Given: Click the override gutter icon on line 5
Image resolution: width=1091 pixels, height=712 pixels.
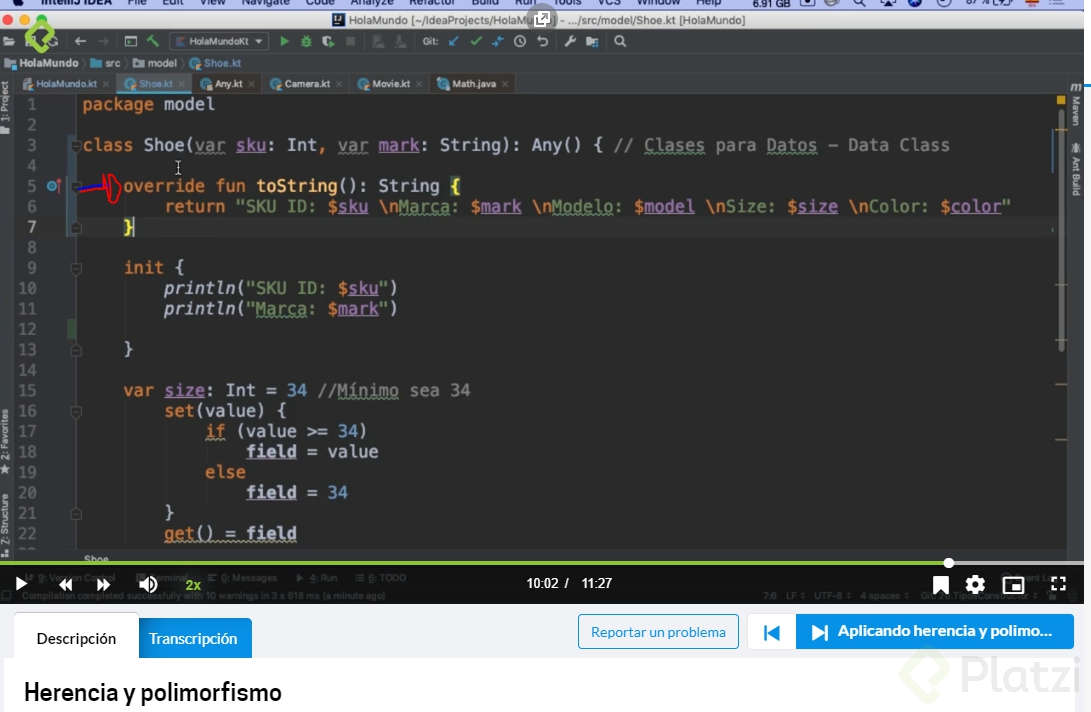Looking at the screenshot, I should (54, 186).
